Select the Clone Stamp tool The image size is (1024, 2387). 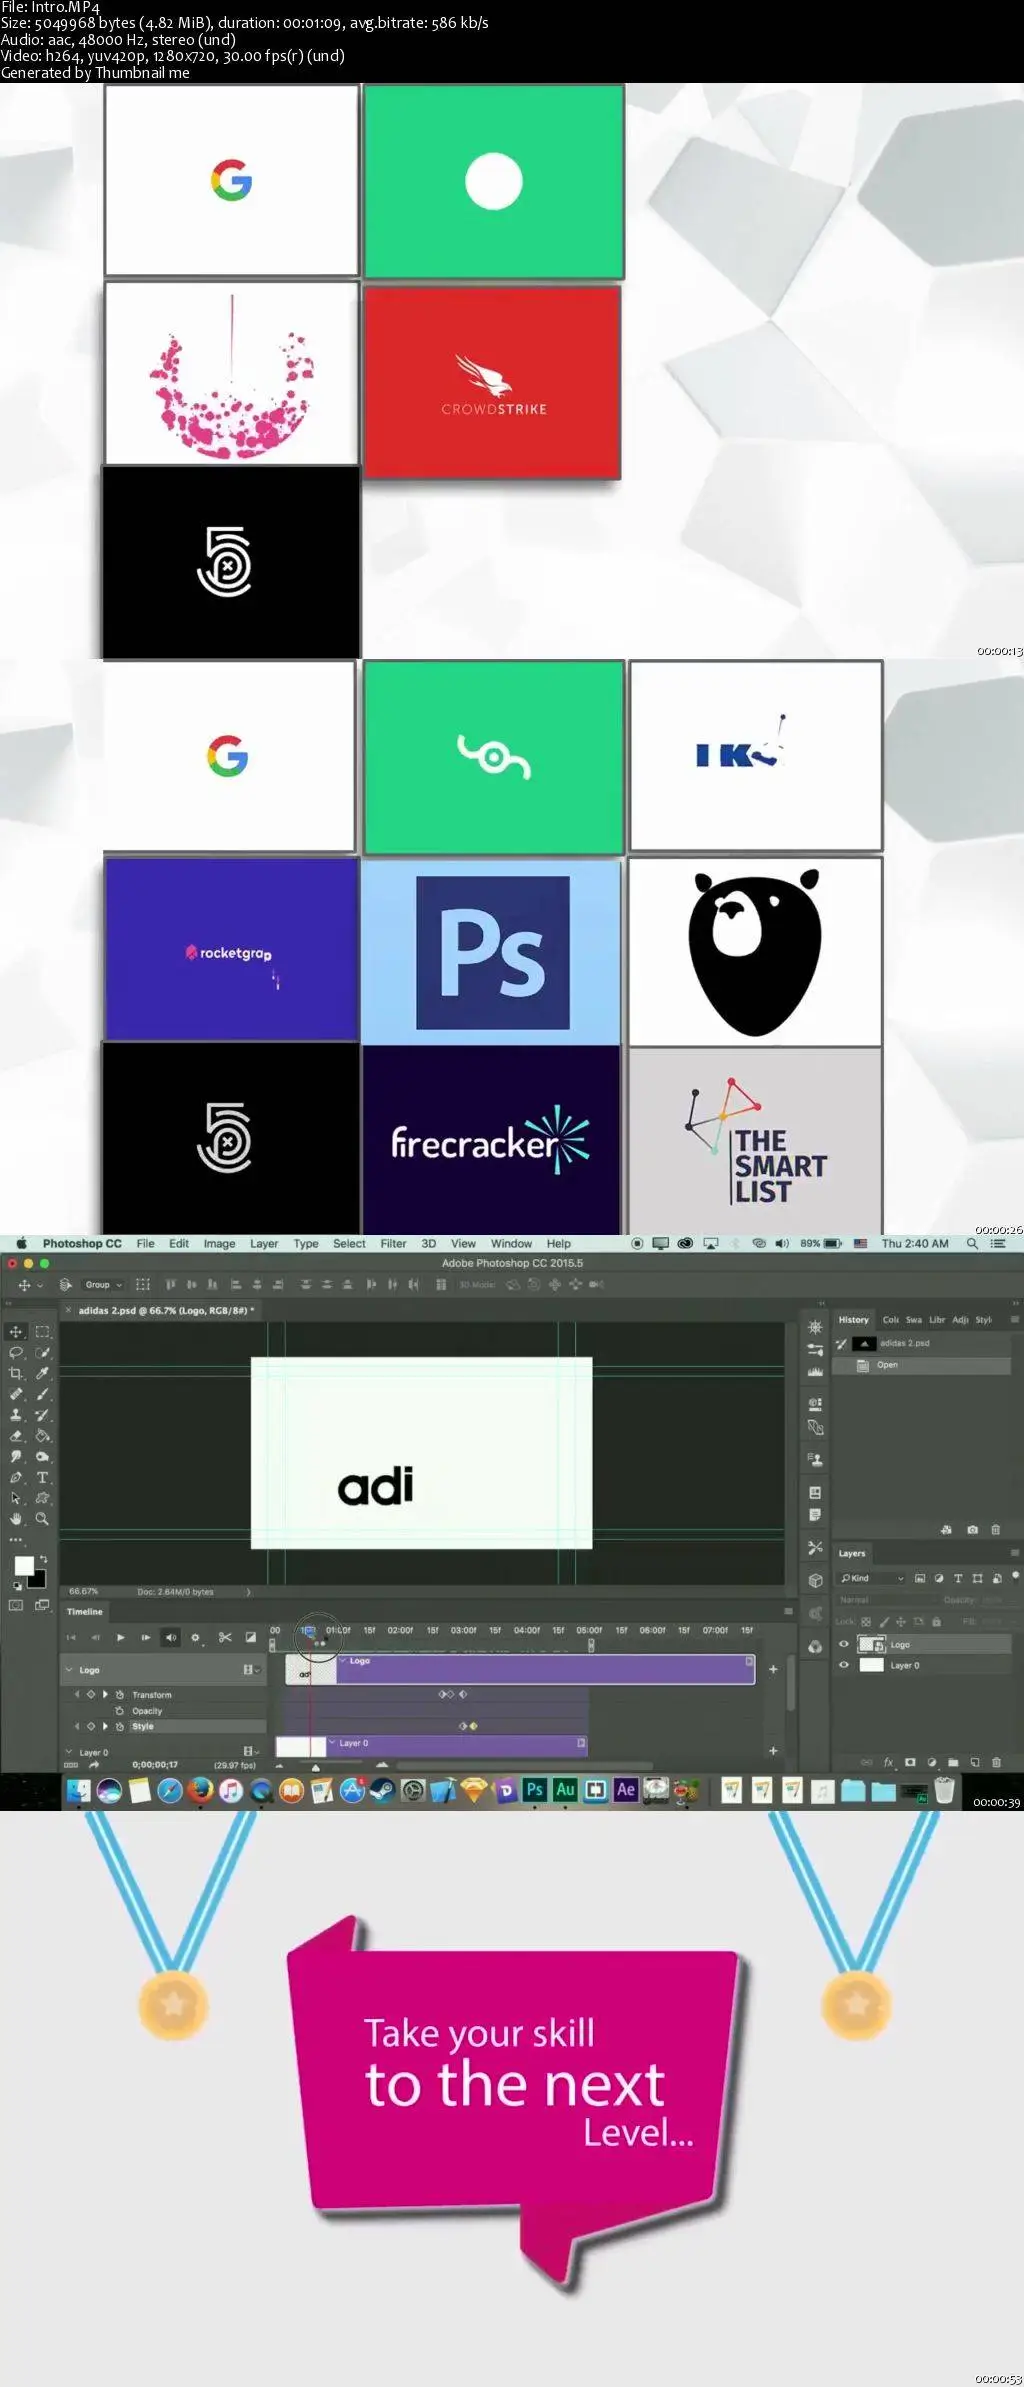coord(16,1415)
